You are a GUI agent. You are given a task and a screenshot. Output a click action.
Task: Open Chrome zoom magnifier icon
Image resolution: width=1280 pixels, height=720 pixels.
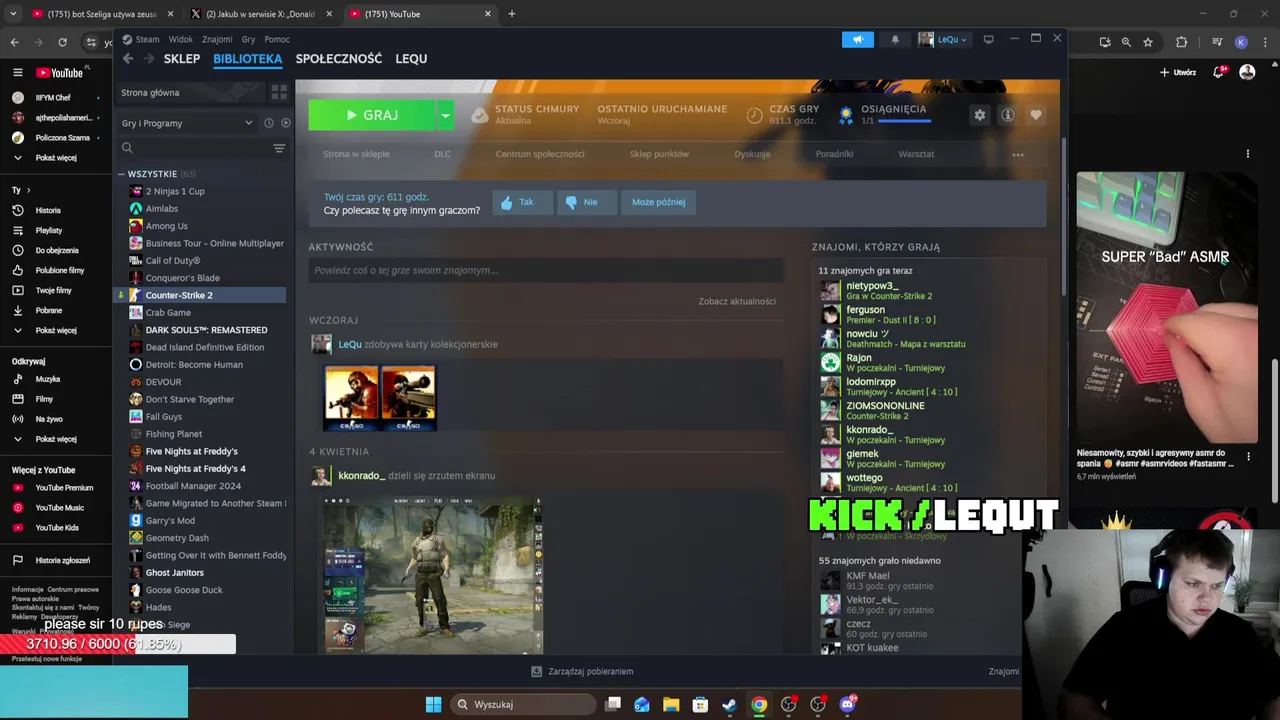pos(1126,42)
